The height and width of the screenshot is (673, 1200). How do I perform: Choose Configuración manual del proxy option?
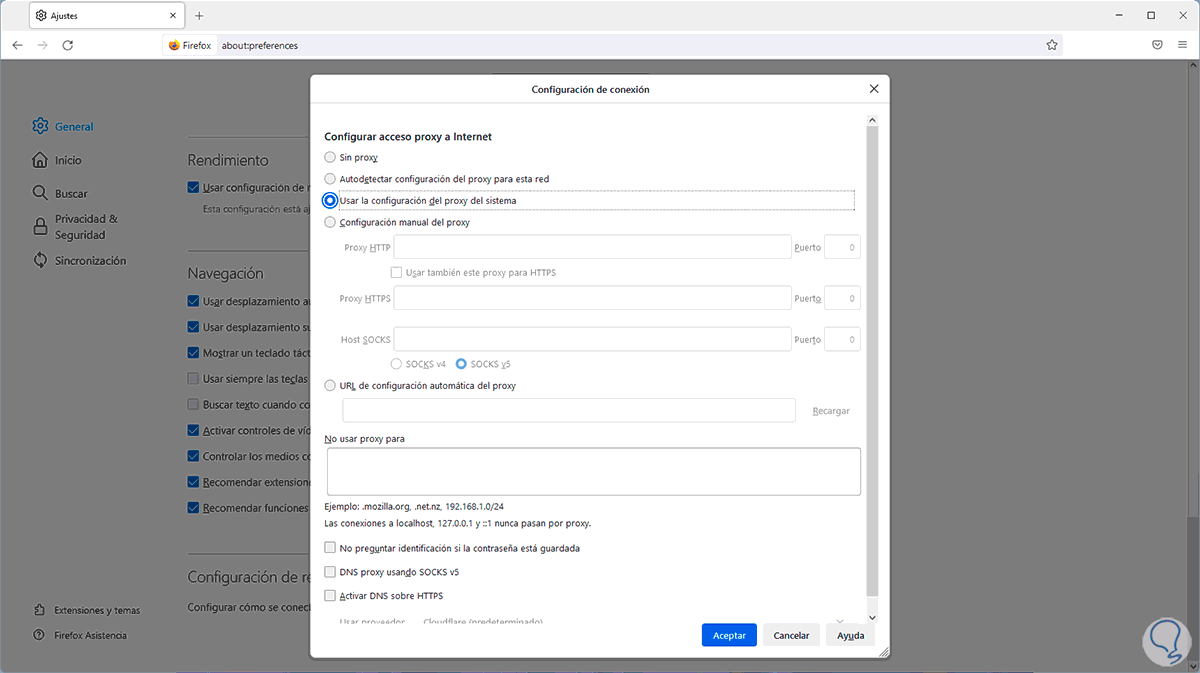pyautogui.click(x=331, y=222)
